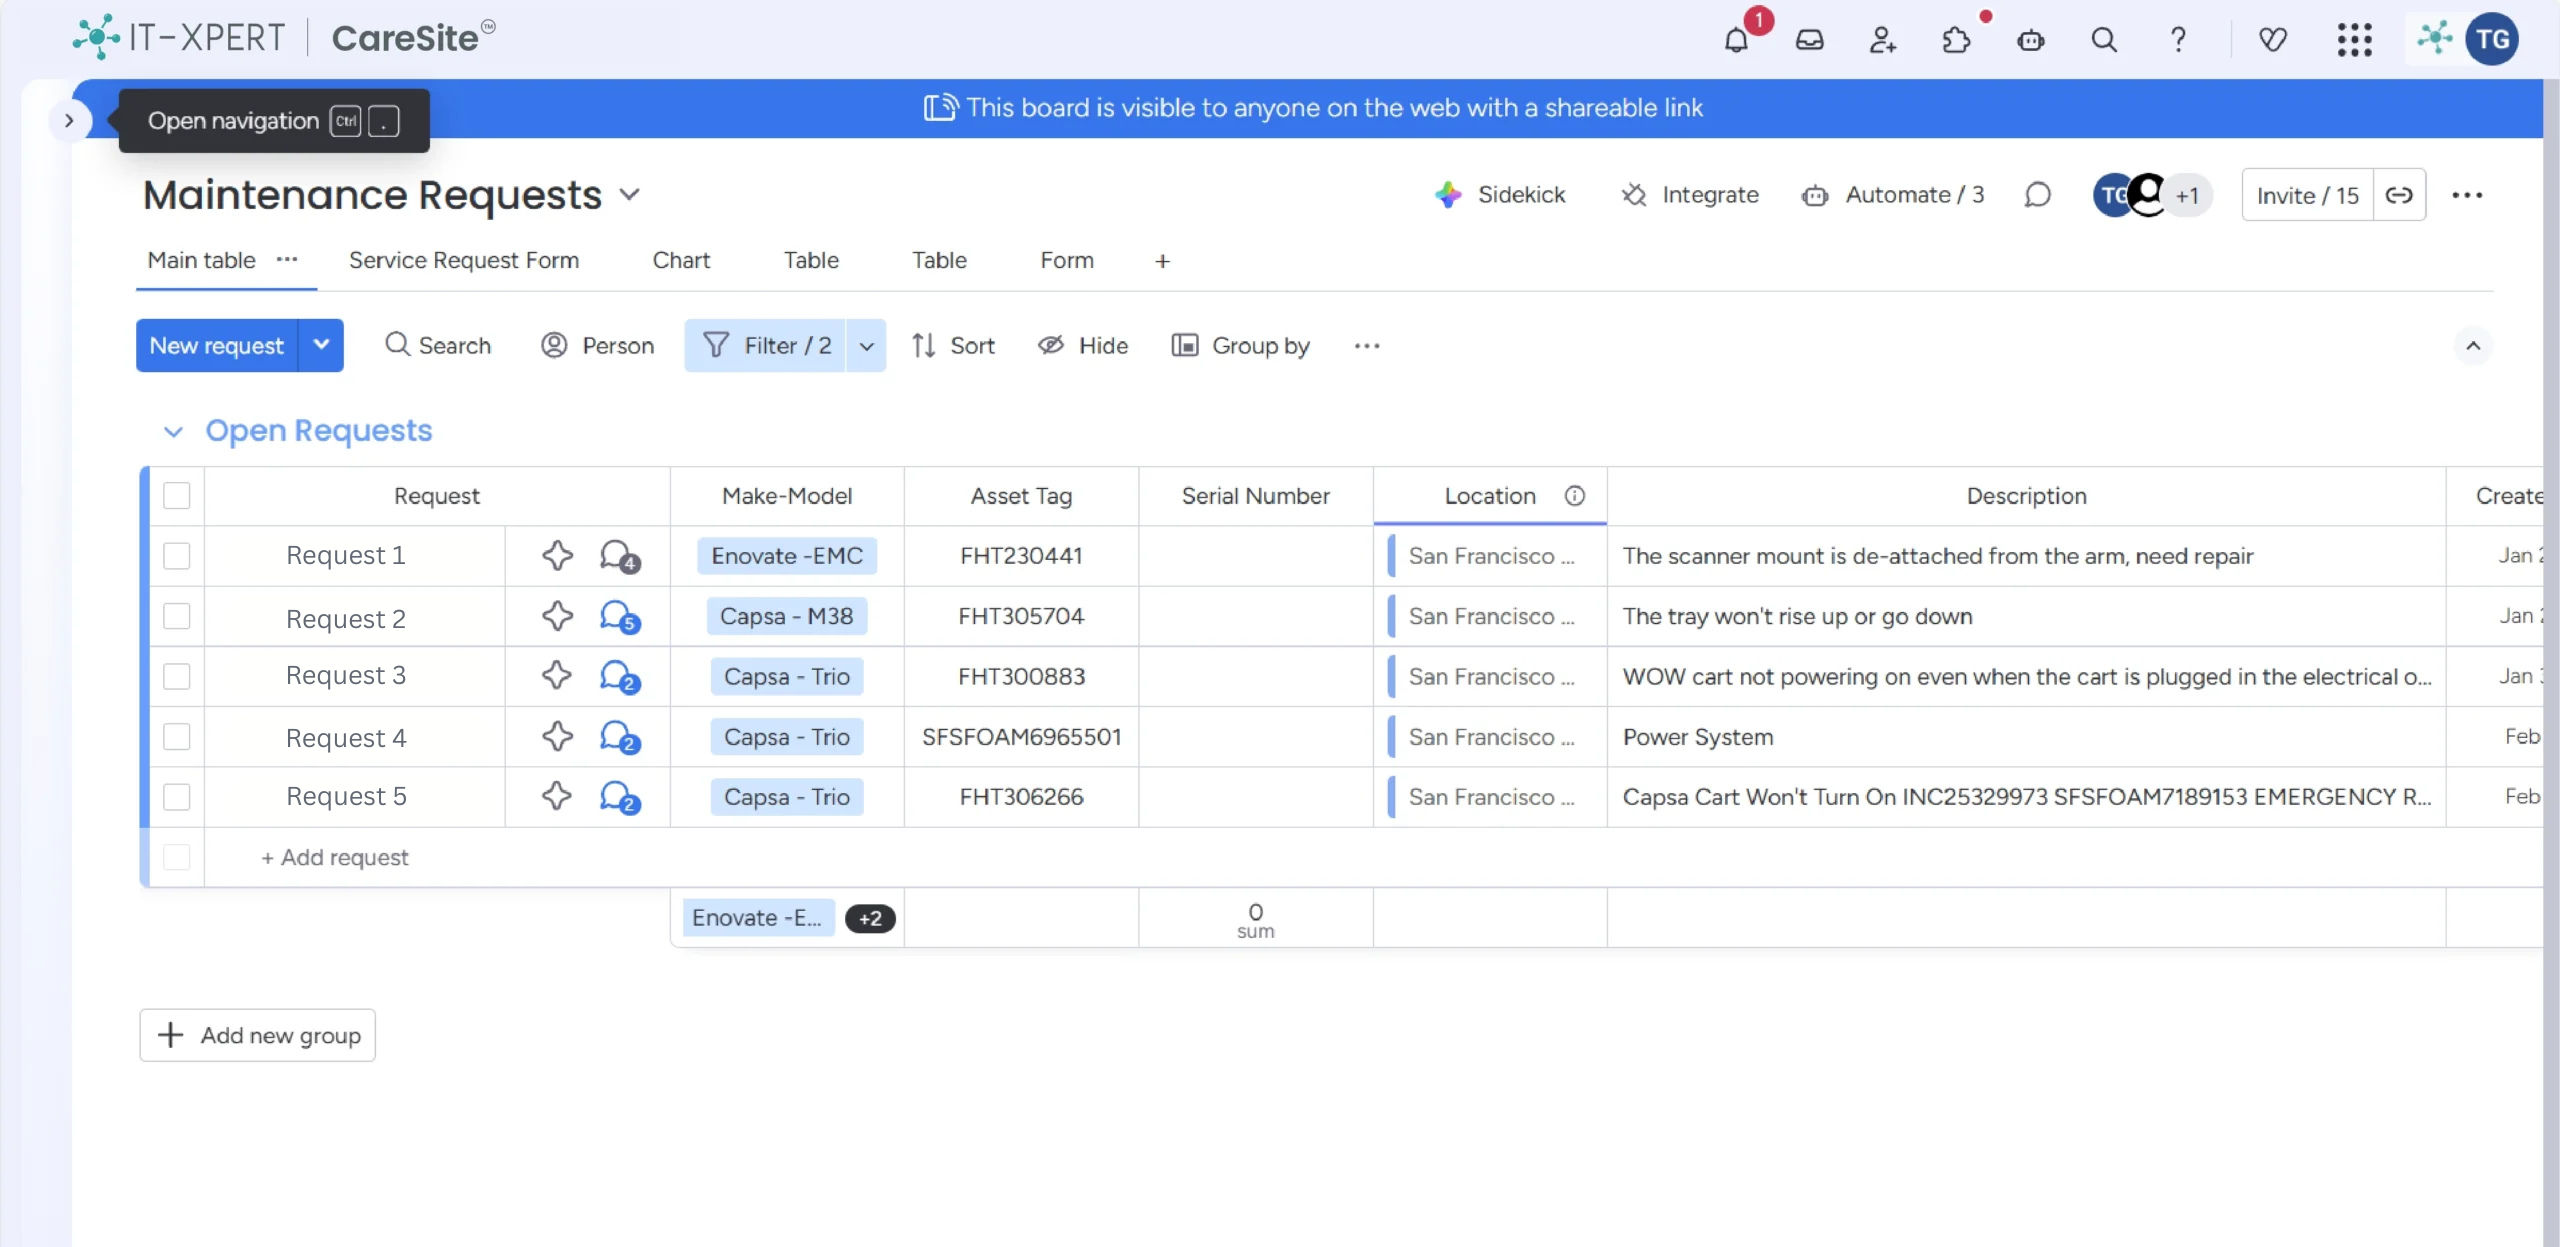Expand Maintenance Requests title dropdown
The width and height of the screenshot is (2560, 1247).
pos(629,194)
